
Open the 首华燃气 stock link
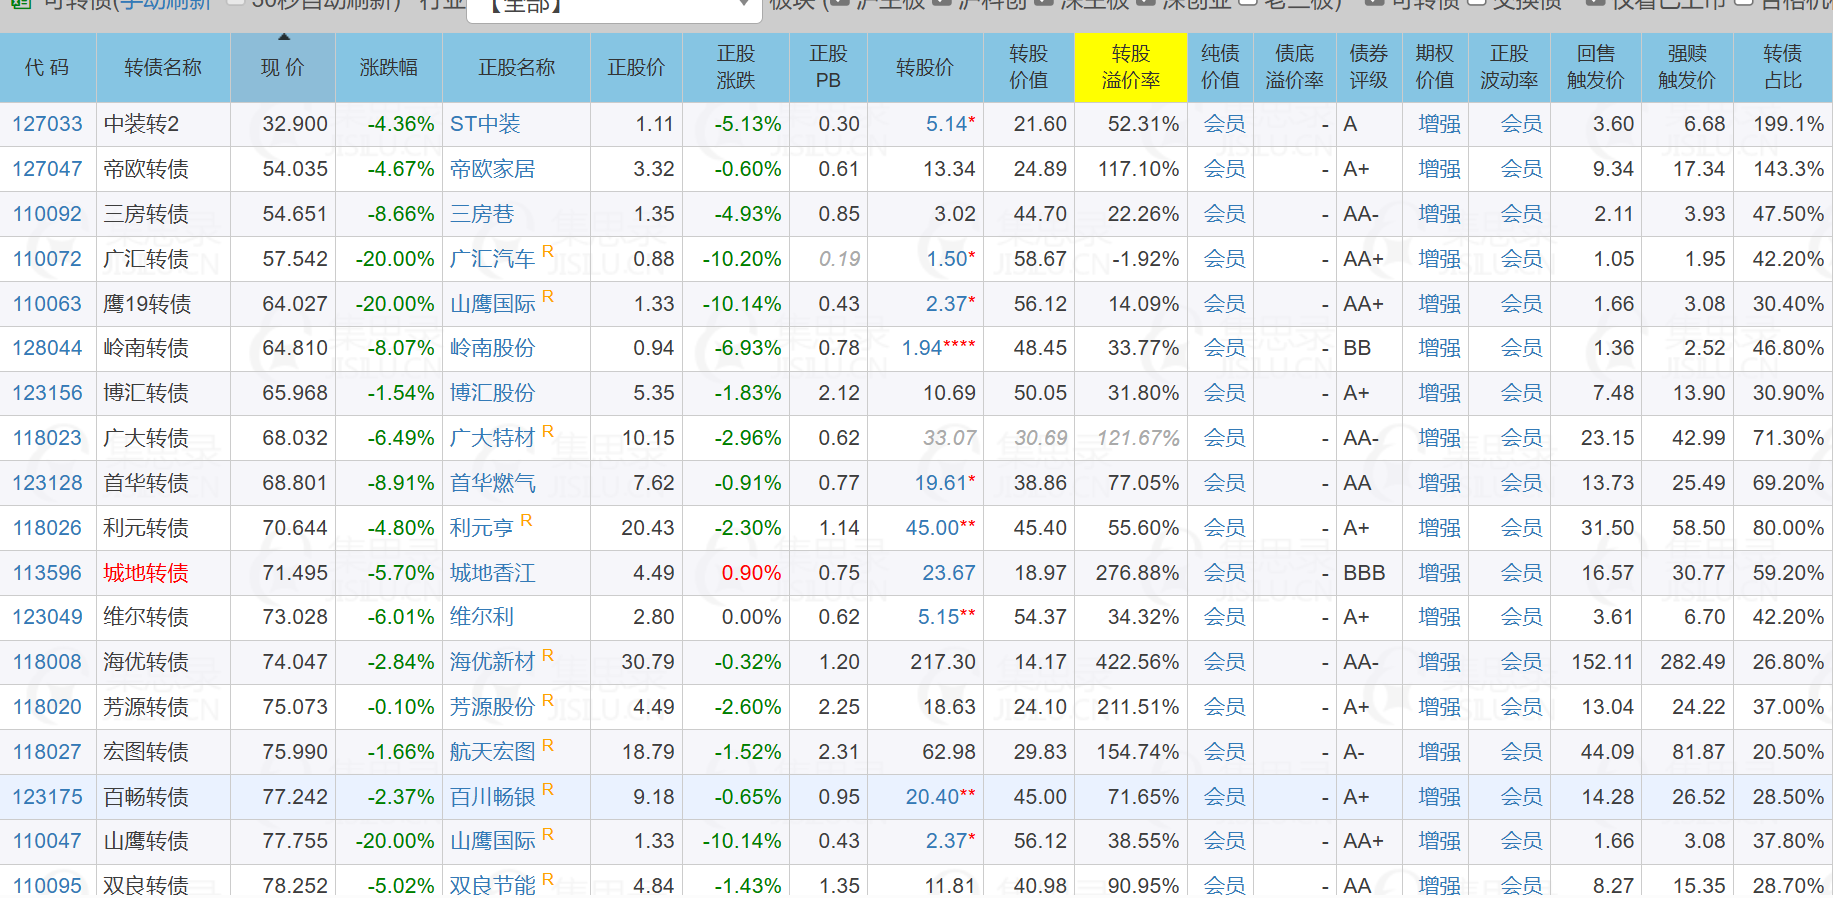coord(492,483)
